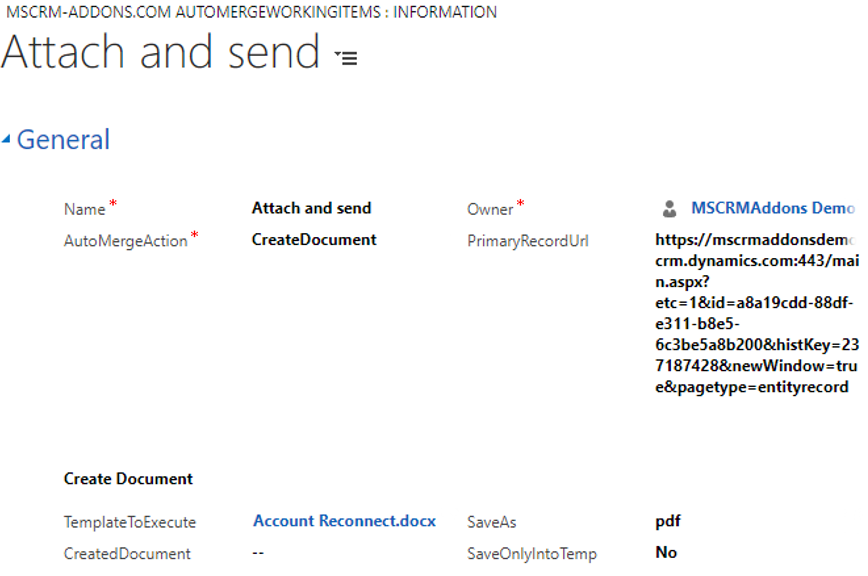868x576 pixels.
Task: Click the AUTOMERGEWORKINGITEMS : INFORMATION breadcrumb text
Action: point(336,12)
